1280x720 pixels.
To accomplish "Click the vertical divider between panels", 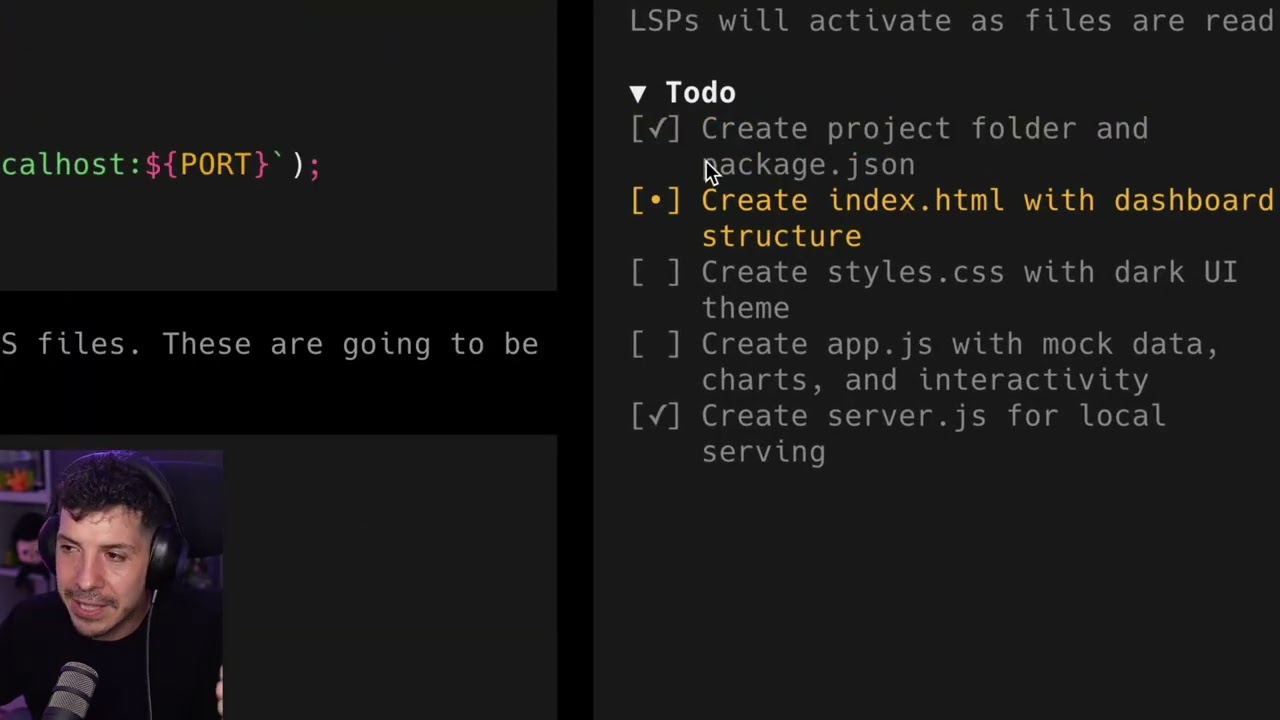I will (575, 360).
